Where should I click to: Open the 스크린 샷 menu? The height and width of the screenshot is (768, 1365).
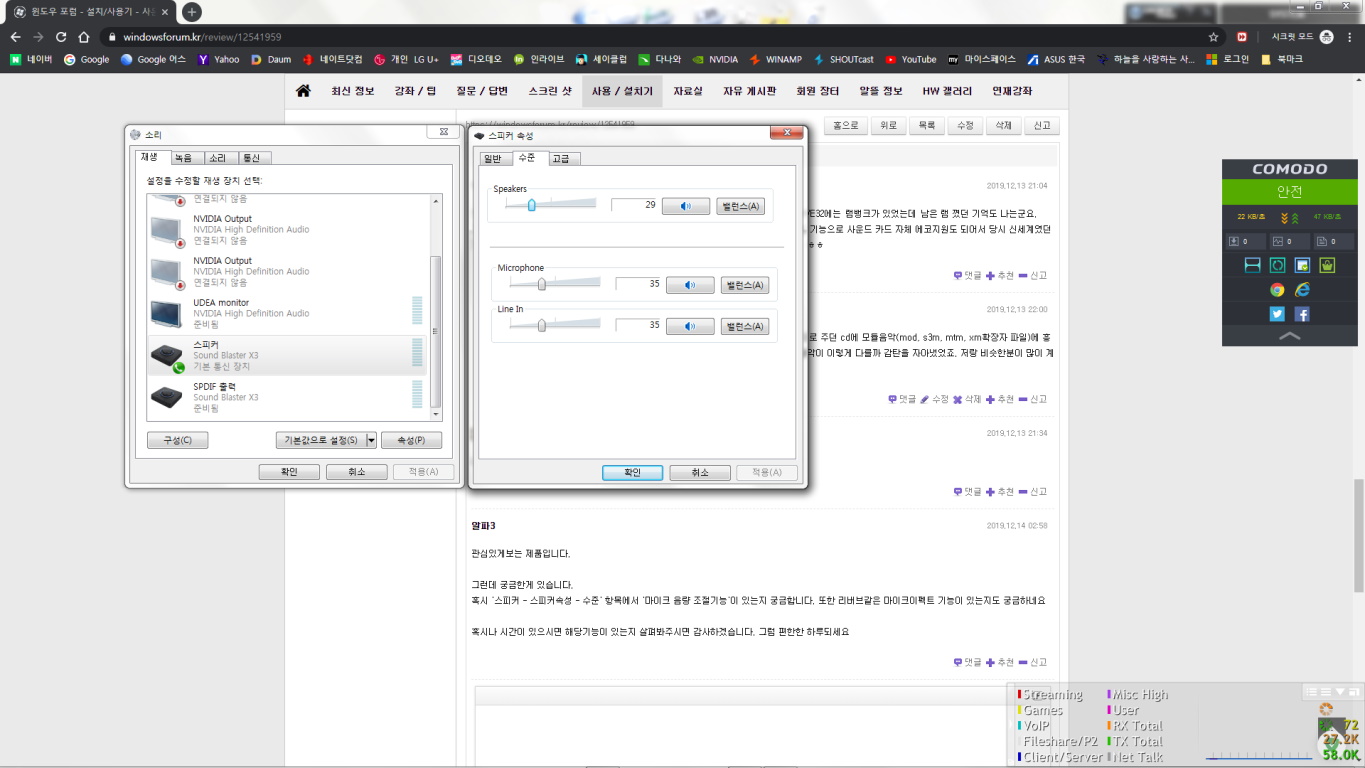point(550,91)
